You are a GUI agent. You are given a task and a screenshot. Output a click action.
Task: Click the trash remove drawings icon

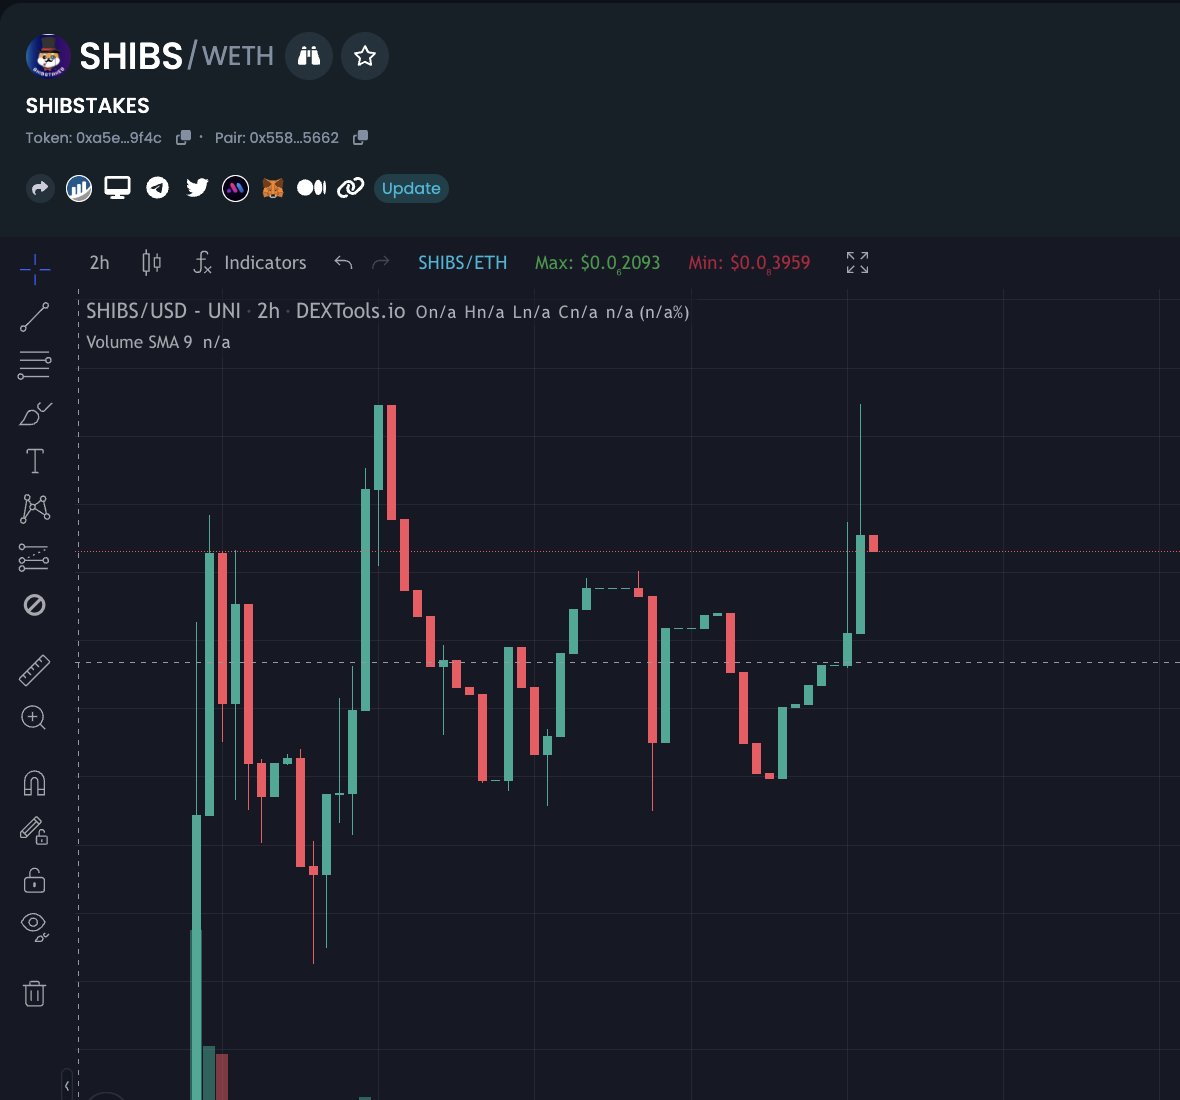click(x=35, y=993)
